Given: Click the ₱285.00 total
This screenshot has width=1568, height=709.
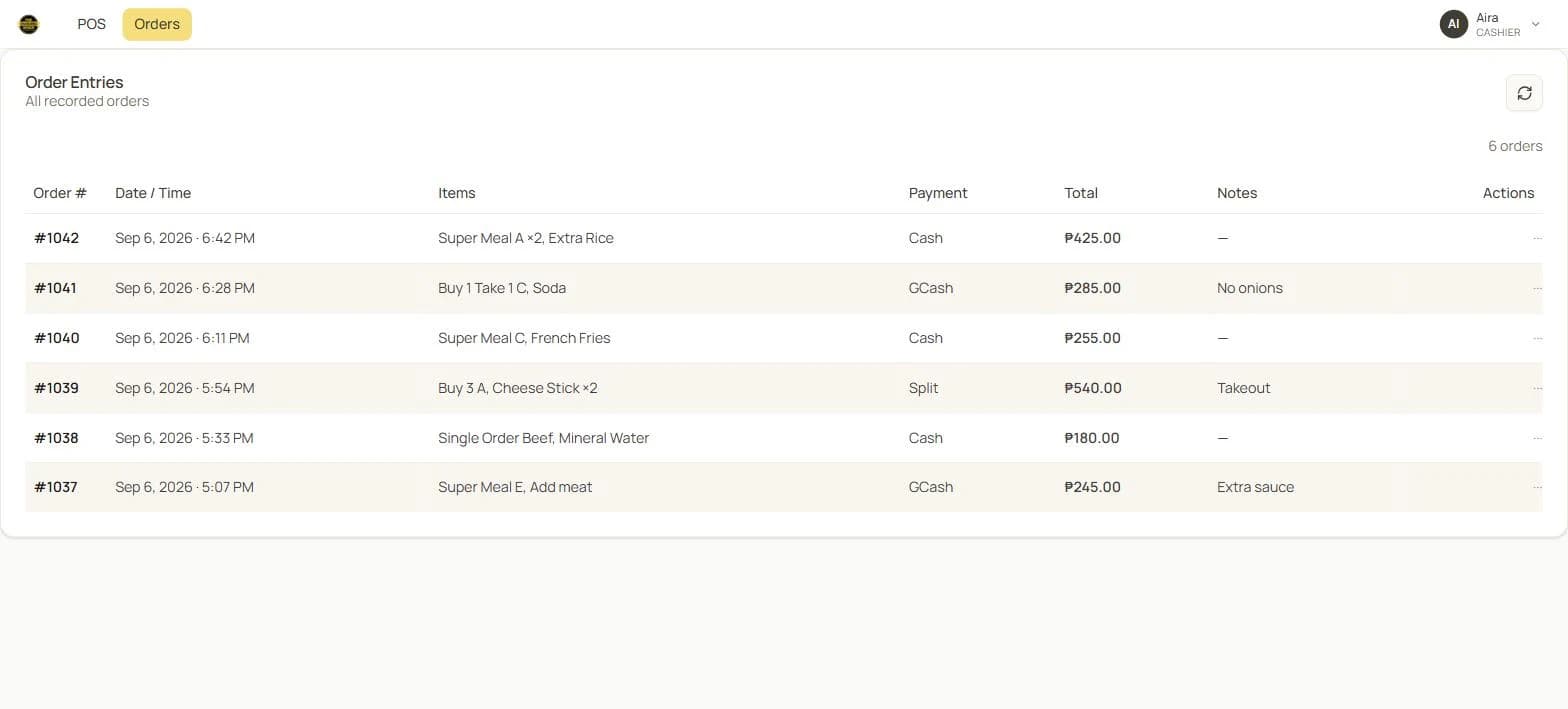Looking at the screenshot, I should [1093, 288].
